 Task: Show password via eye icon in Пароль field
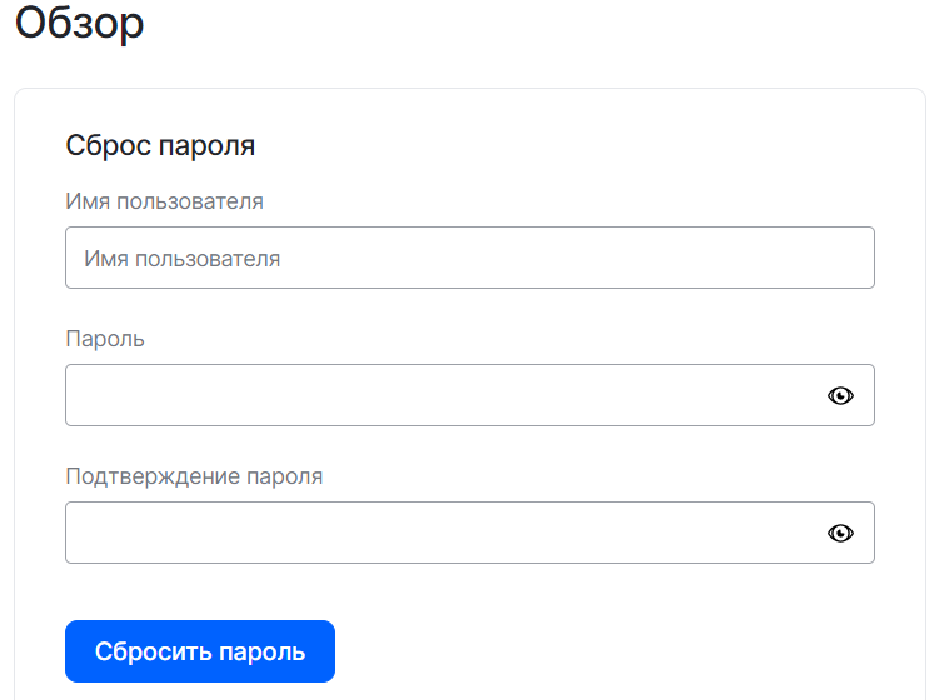841,396
